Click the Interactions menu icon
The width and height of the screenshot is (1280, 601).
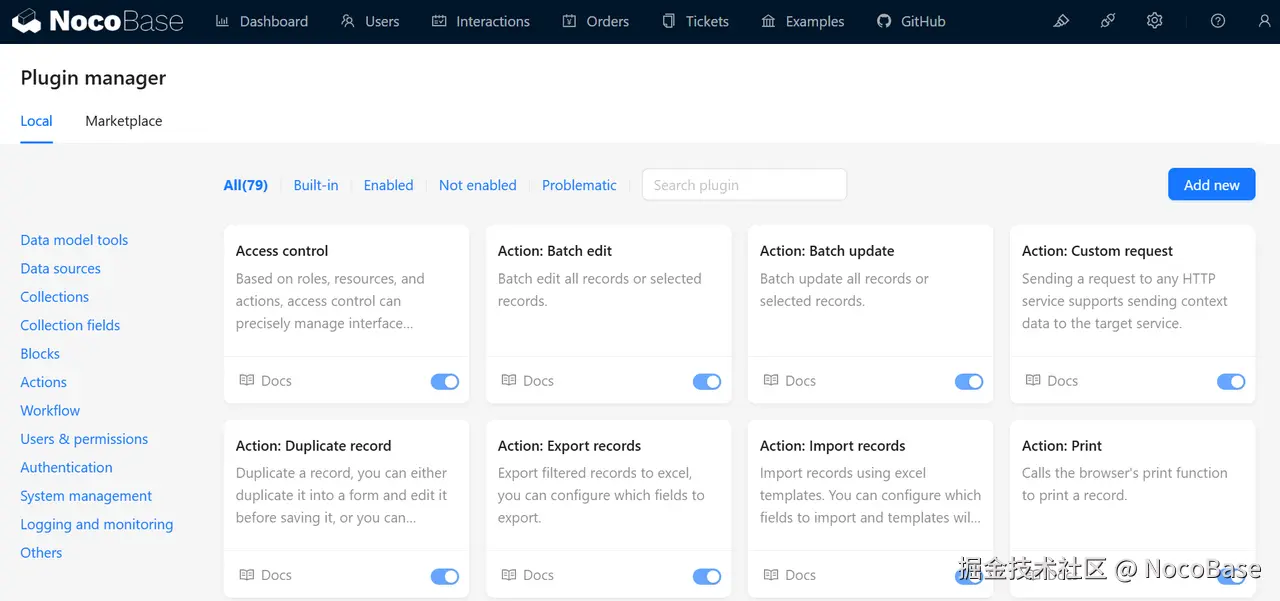[439, 21]
